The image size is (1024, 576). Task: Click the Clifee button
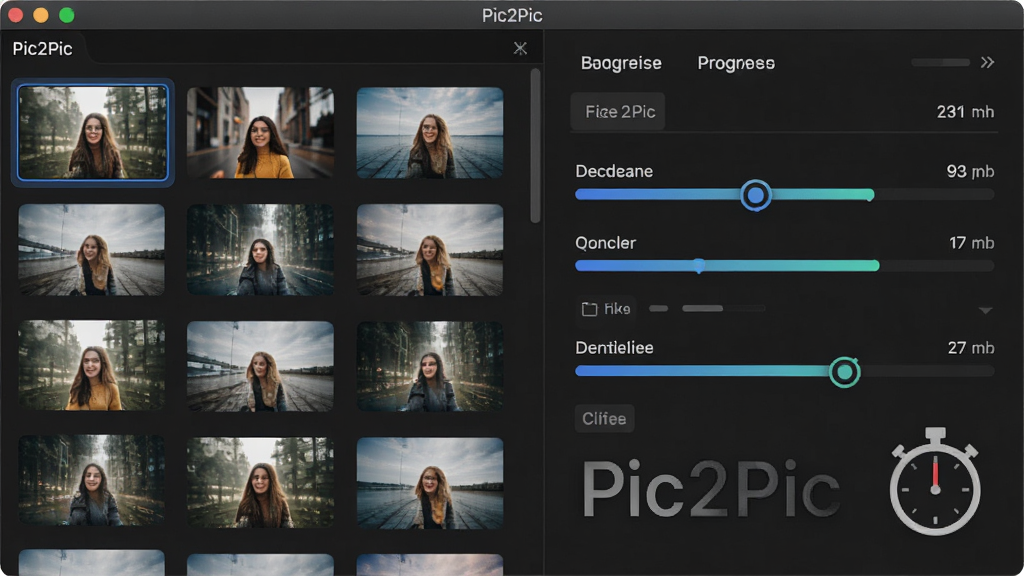(604, 419)
